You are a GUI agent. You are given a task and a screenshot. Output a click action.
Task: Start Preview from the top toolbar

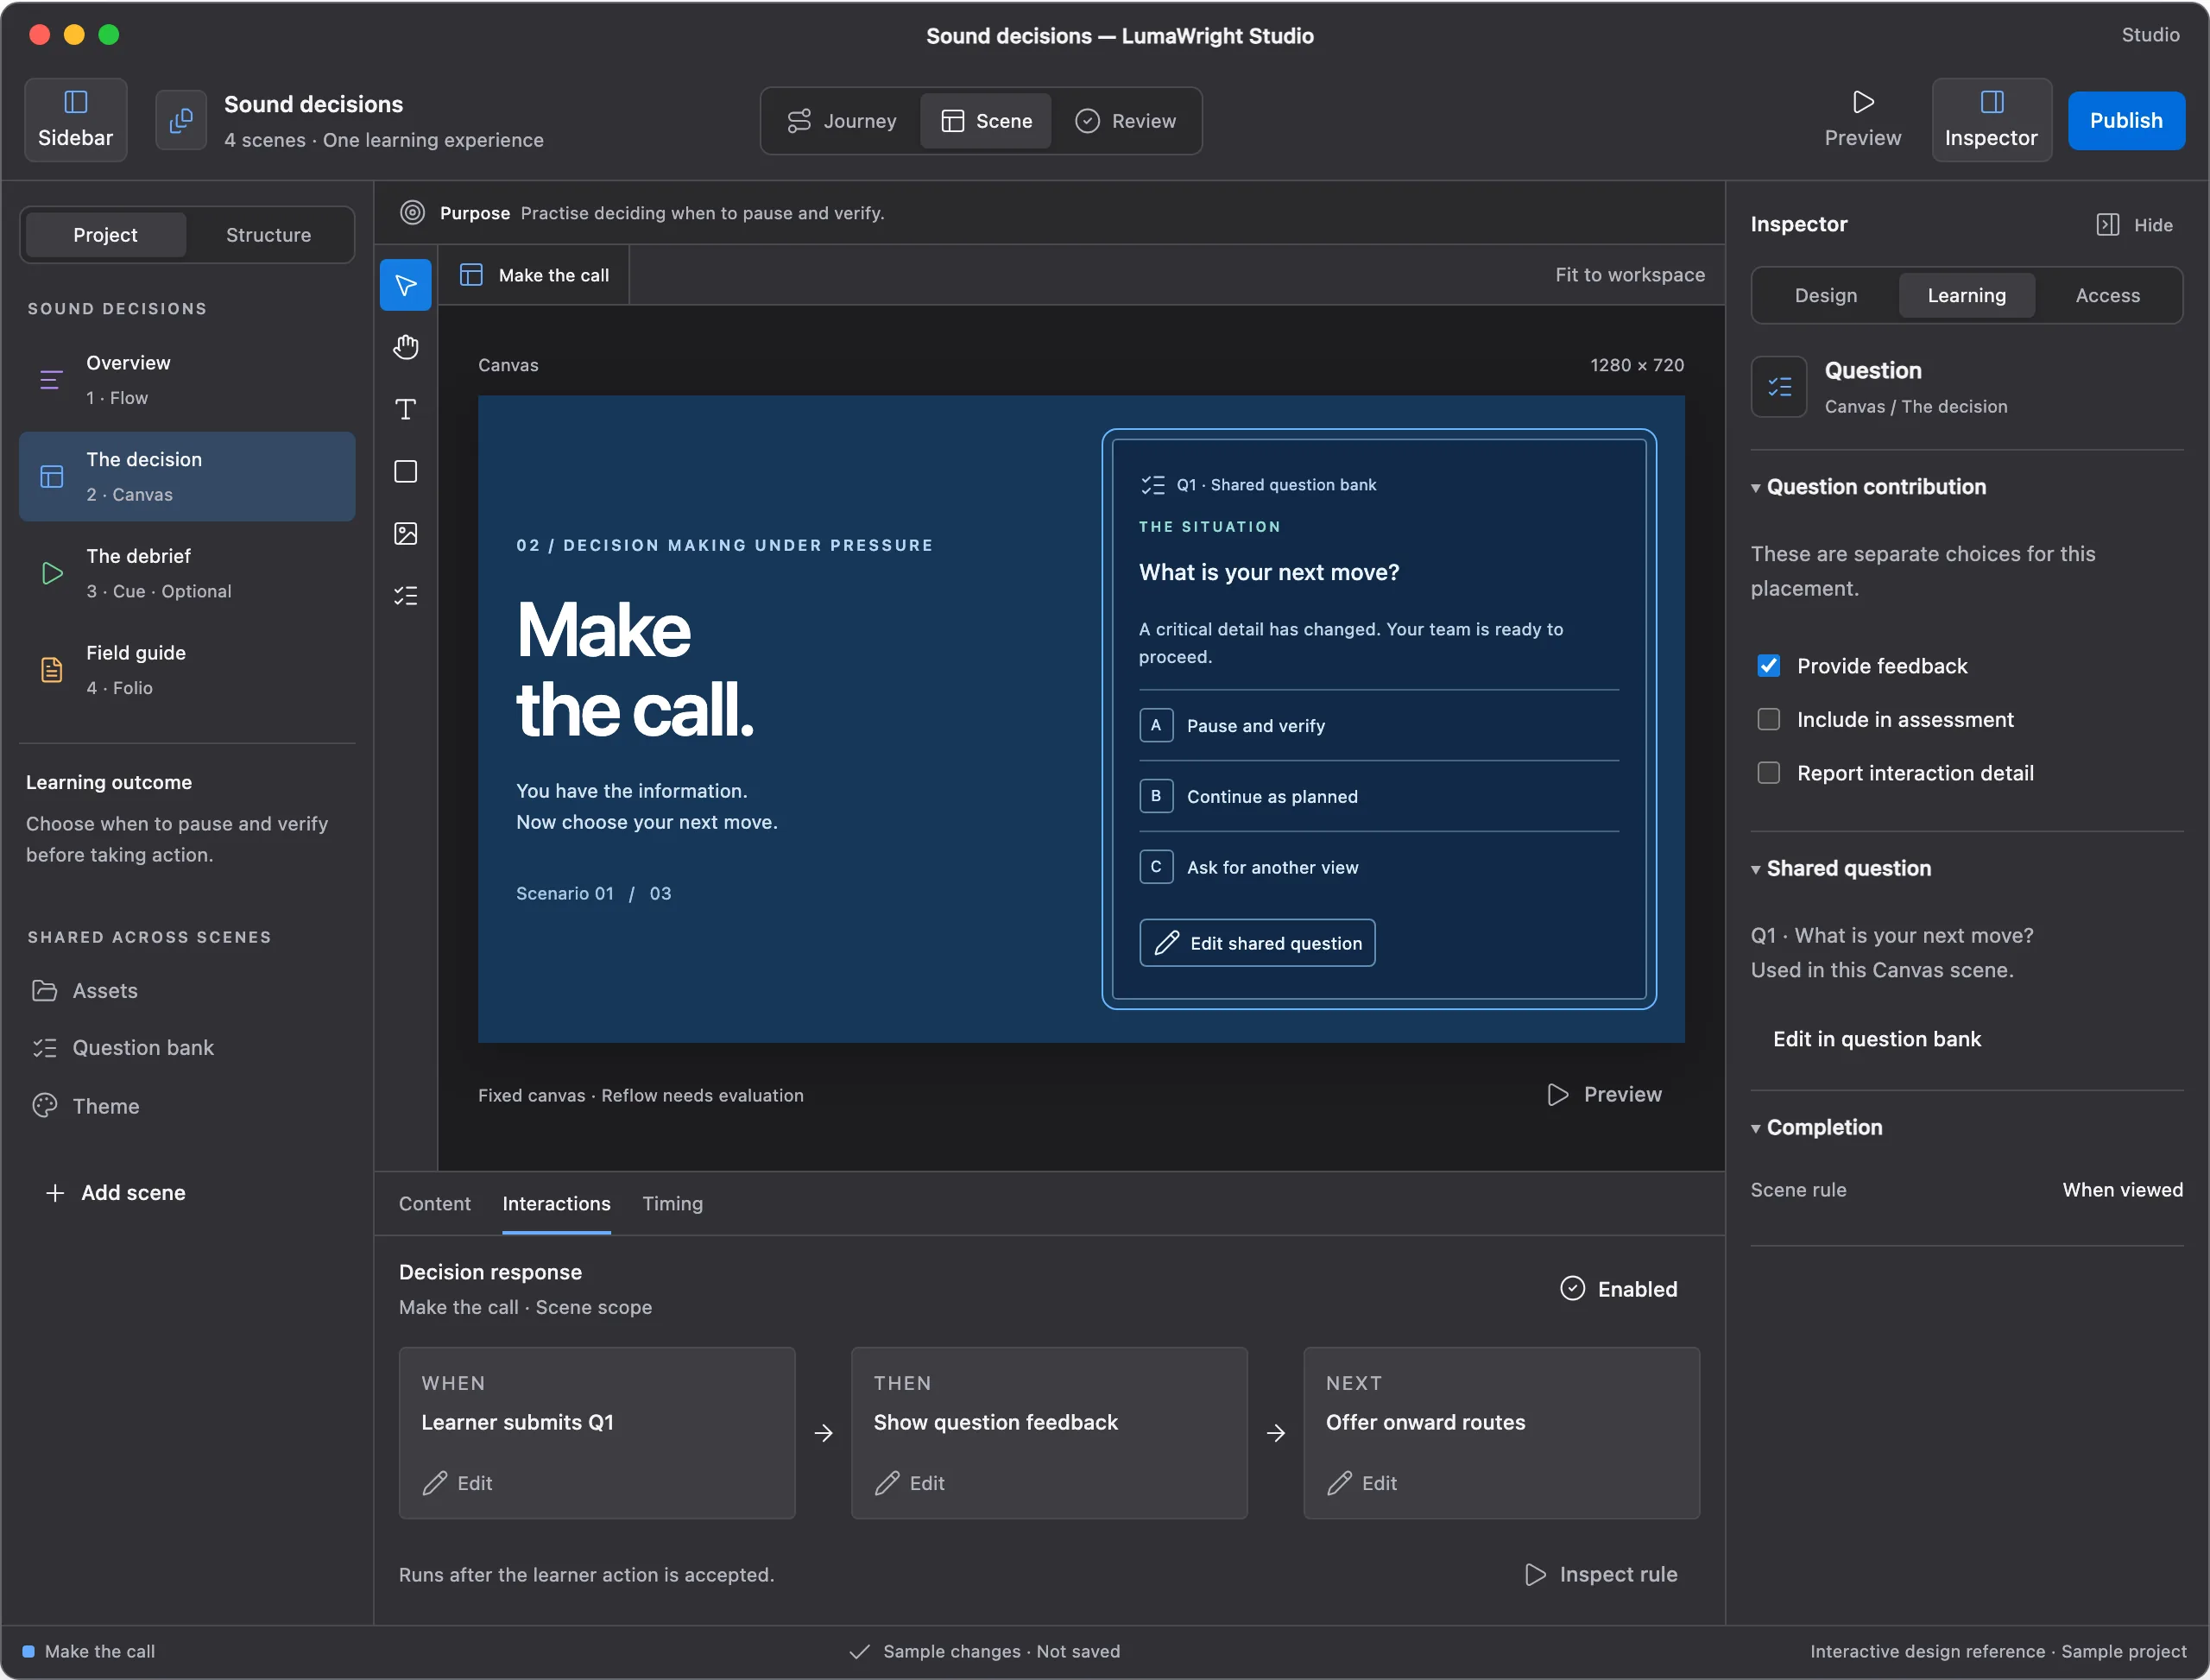1862,120
